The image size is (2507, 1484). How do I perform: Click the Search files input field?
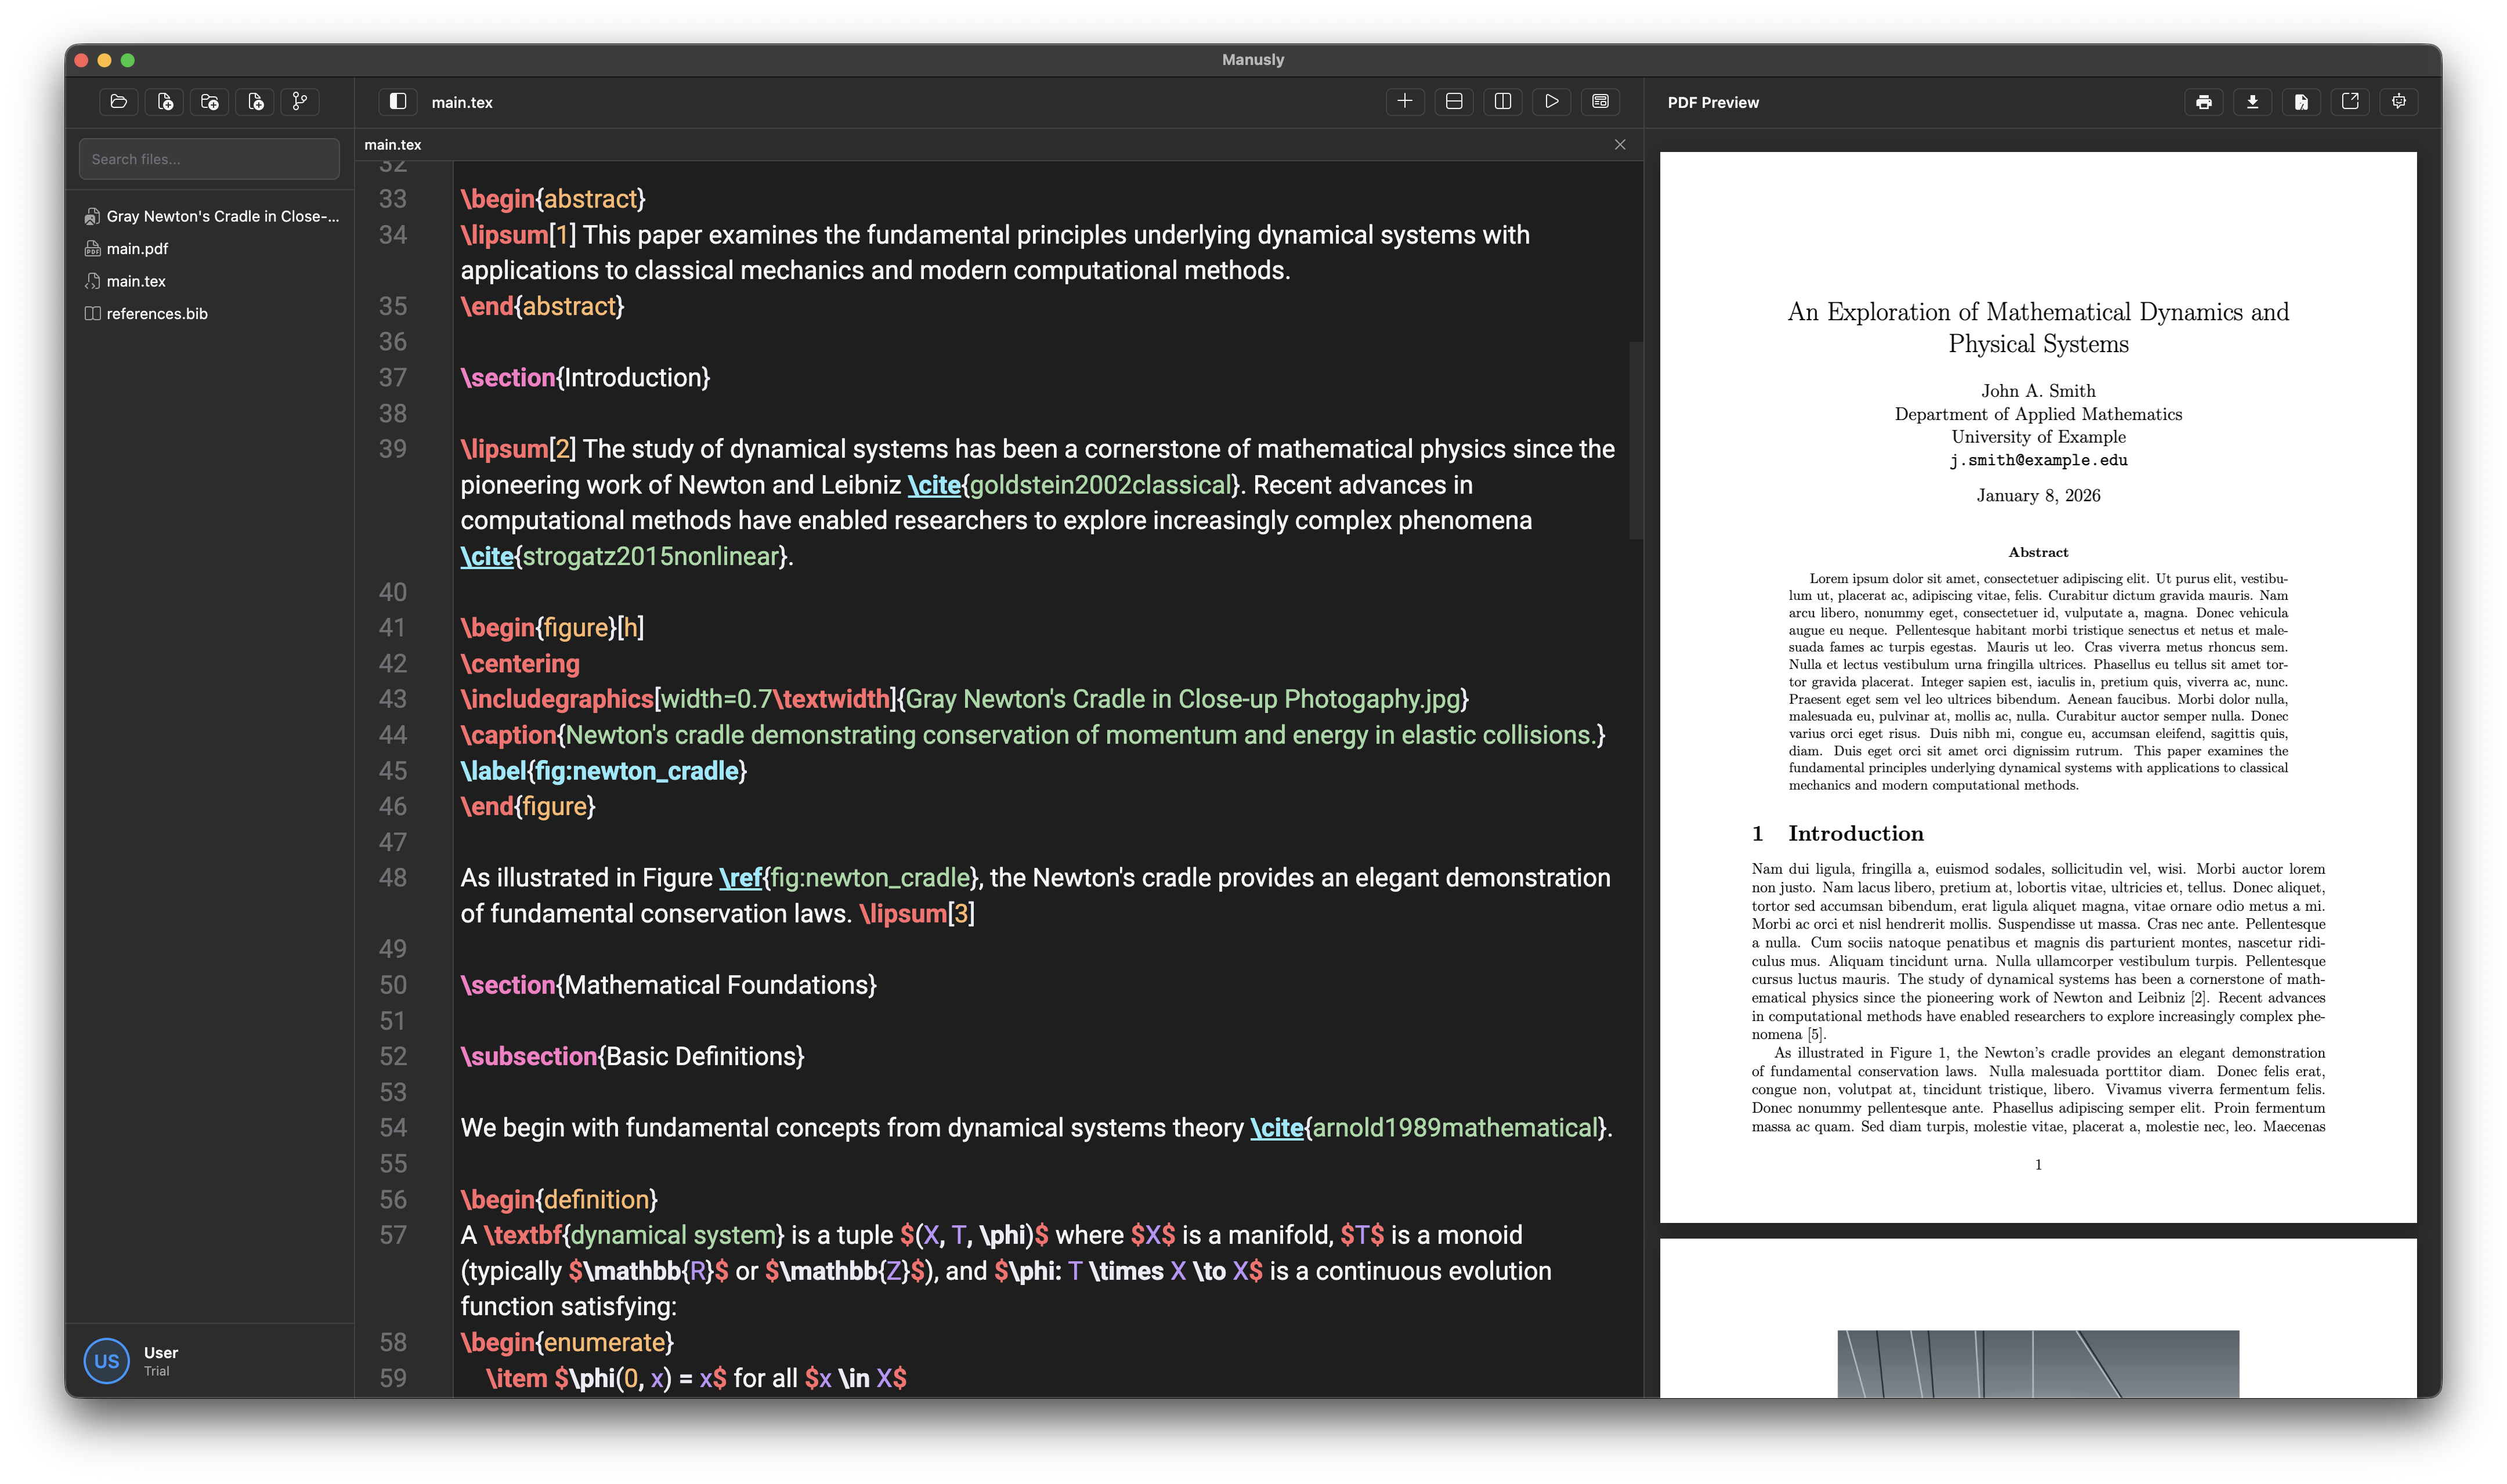pos(209,158)
